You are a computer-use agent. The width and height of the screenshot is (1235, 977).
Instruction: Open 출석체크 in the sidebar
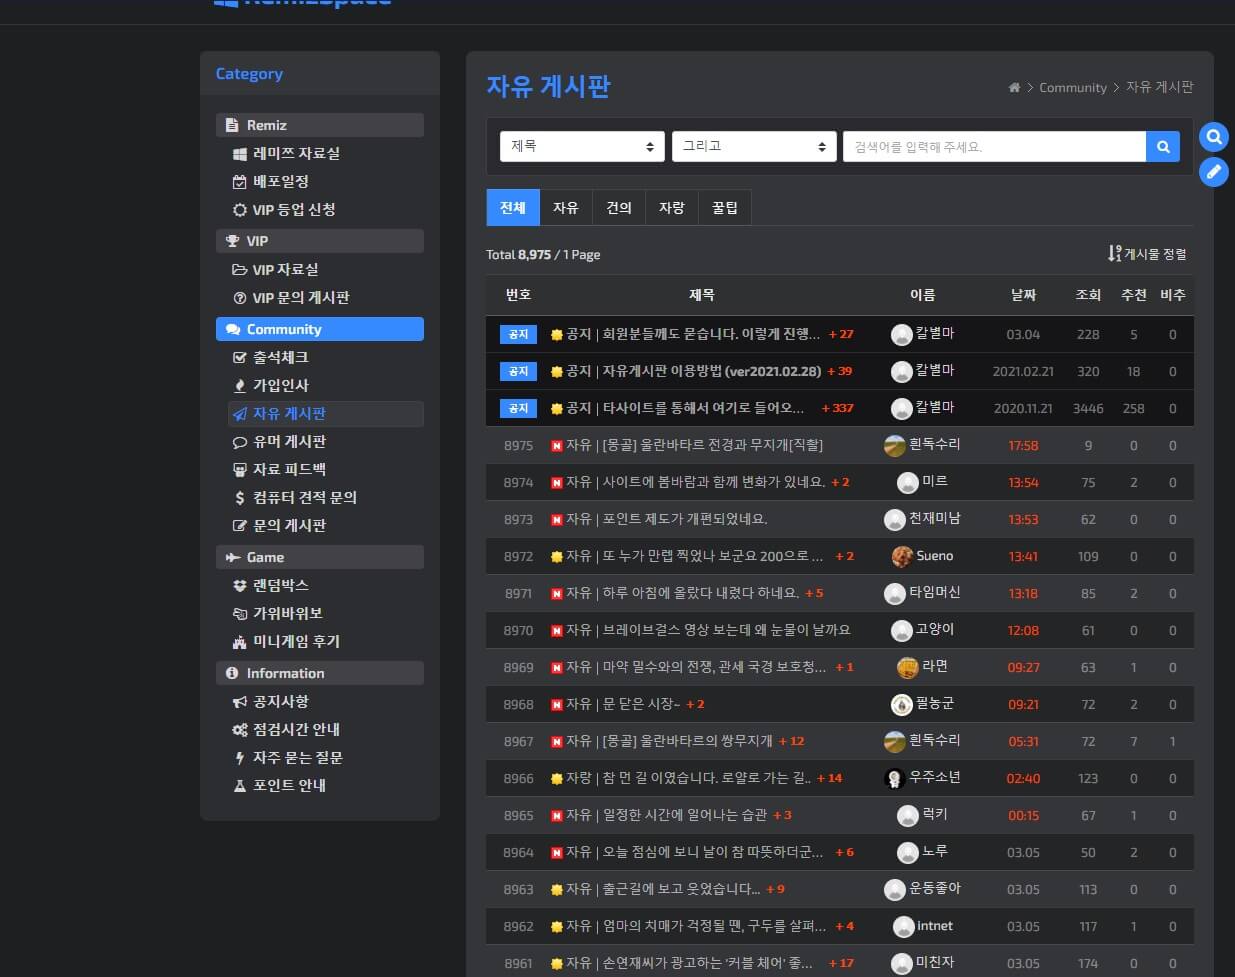point(280,357)
